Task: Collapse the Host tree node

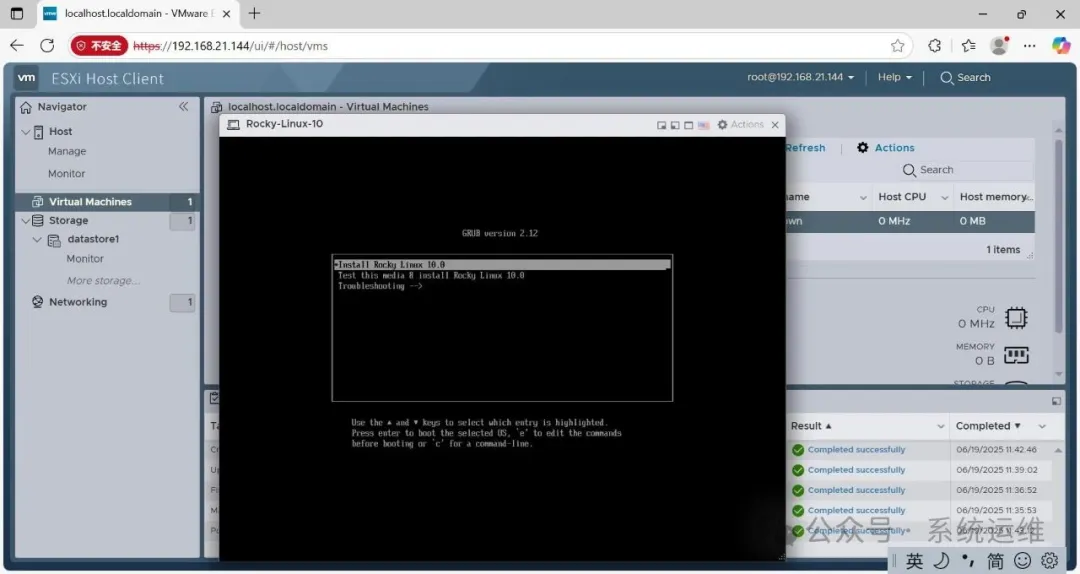Action: (x=25, y=132)
